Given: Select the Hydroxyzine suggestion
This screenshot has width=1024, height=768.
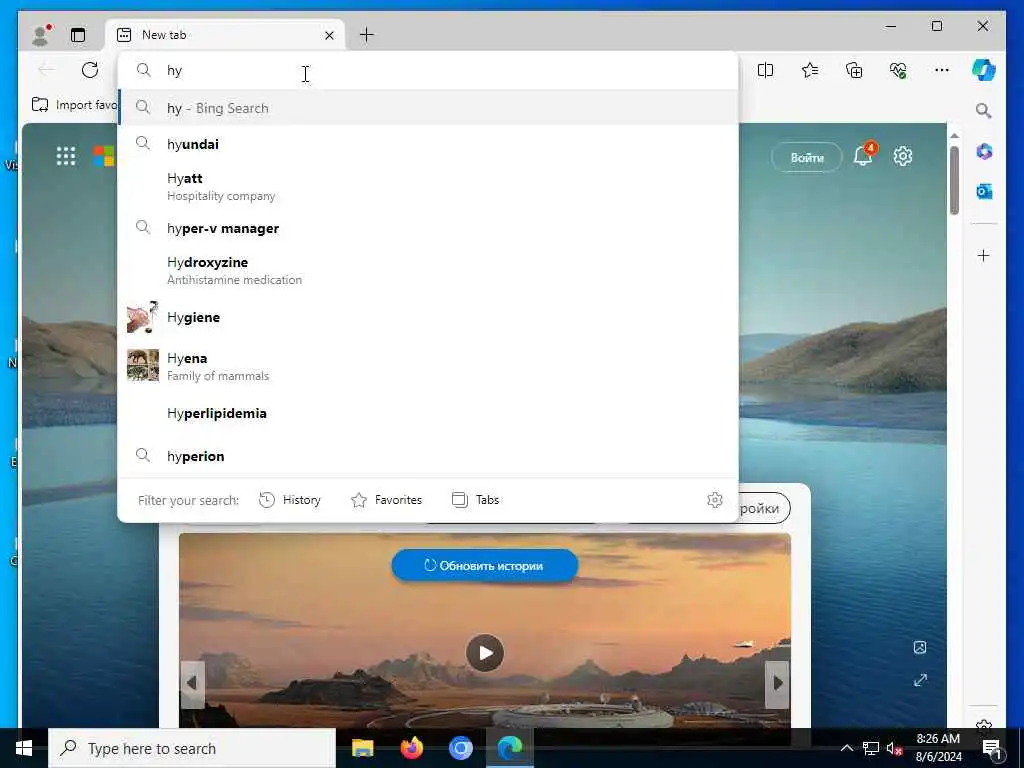Looking at the screenshot, I should pyautogui.click(x=428, y=270).
